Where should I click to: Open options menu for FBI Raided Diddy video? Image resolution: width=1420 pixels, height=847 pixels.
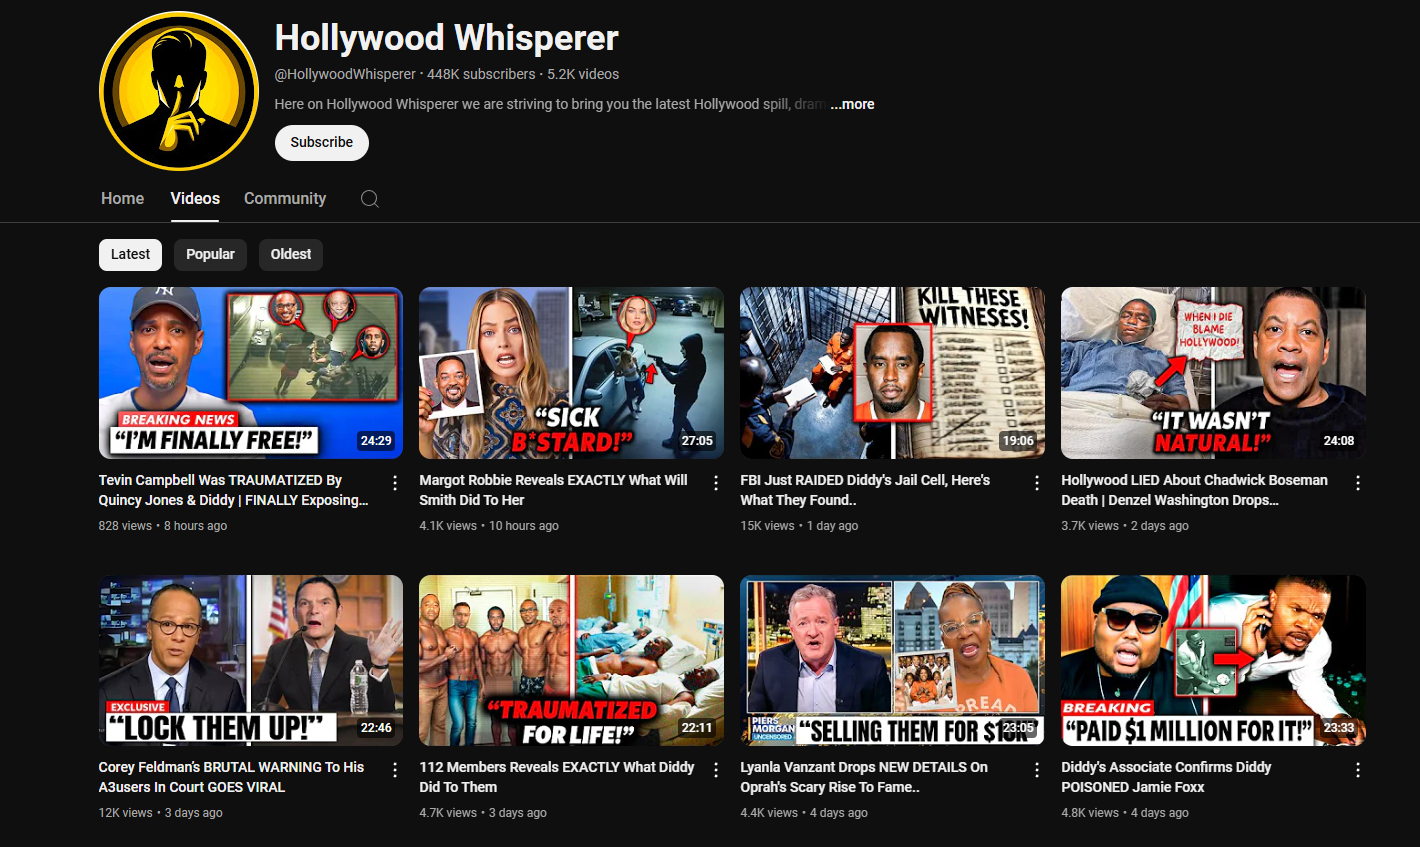(x=1037, y=483)
